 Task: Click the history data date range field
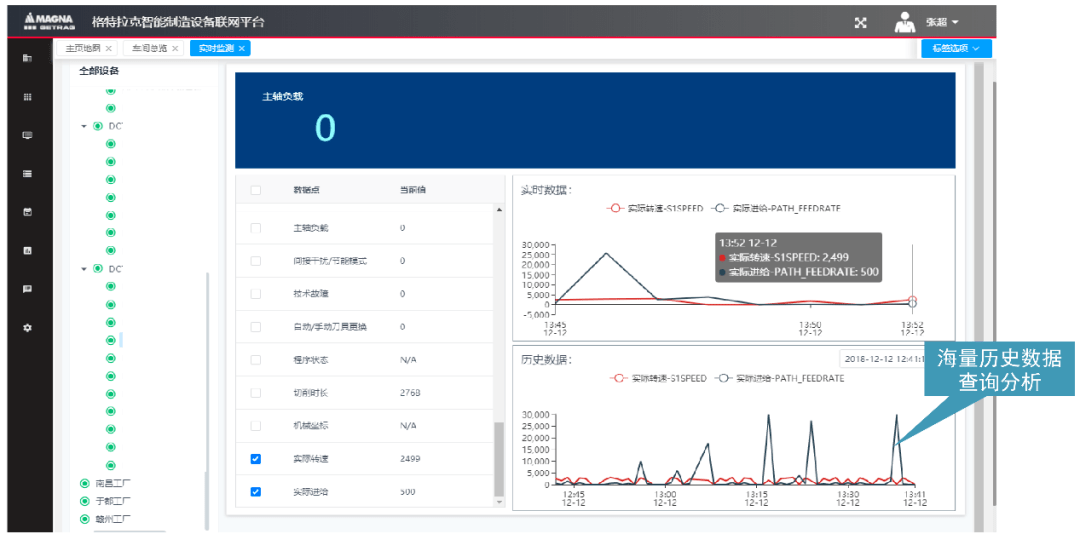[881, 358]
